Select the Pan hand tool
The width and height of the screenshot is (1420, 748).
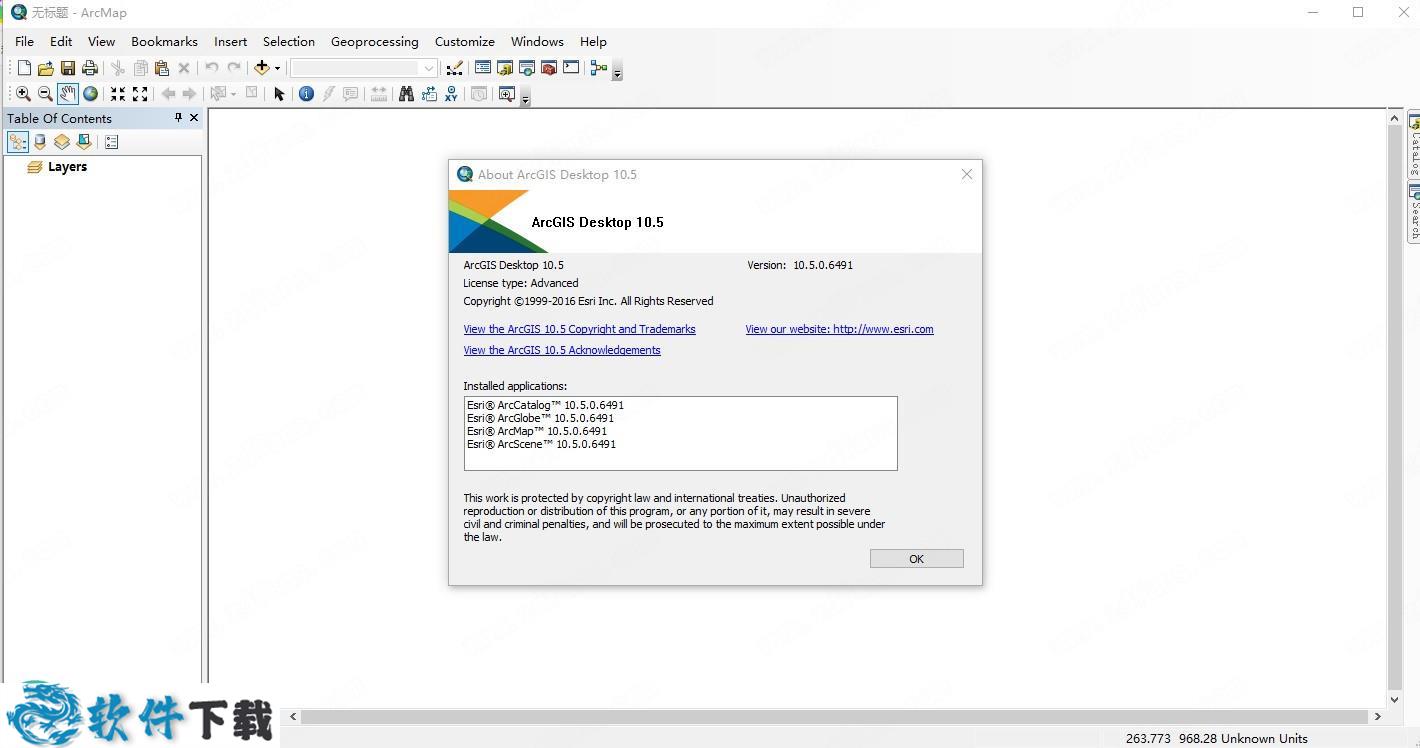click(x=67, y=94)
